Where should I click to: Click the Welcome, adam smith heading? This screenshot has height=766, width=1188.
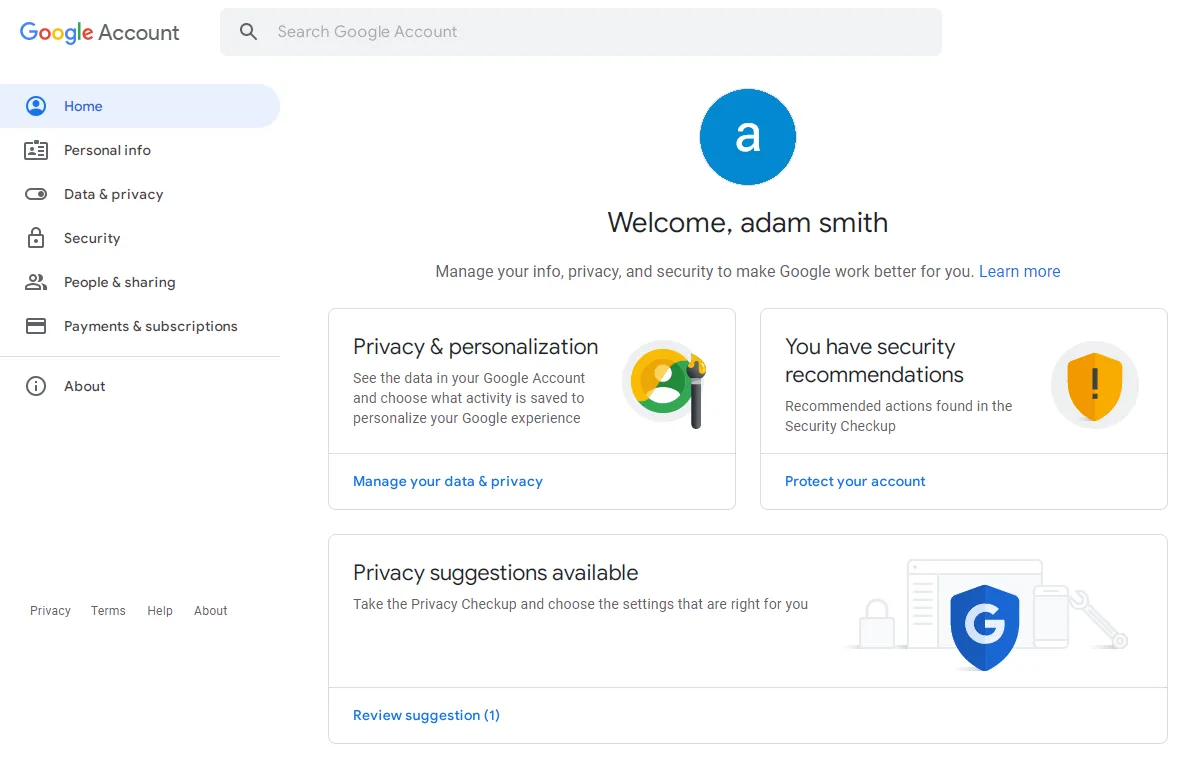pos(747,223)
